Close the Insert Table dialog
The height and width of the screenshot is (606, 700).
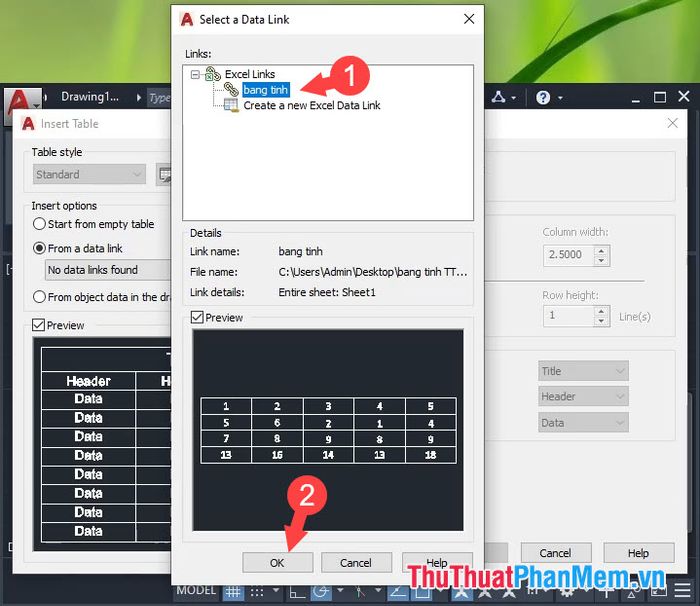(672, 123)
